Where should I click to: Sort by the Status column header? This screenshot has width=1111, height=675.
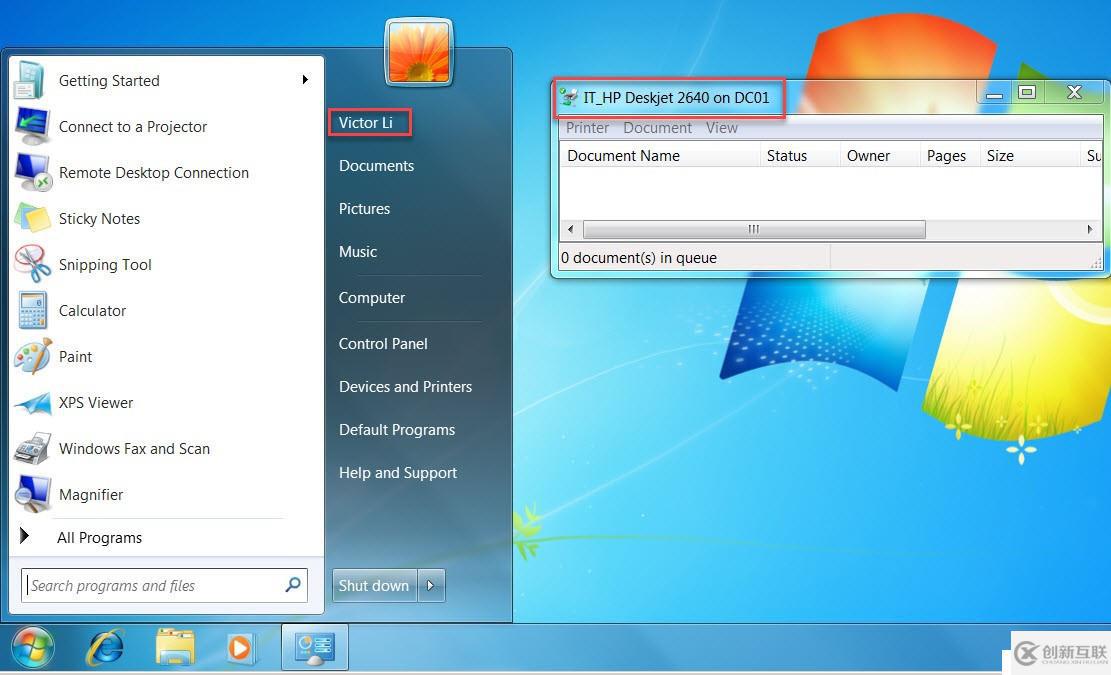(x=800, y=156)
